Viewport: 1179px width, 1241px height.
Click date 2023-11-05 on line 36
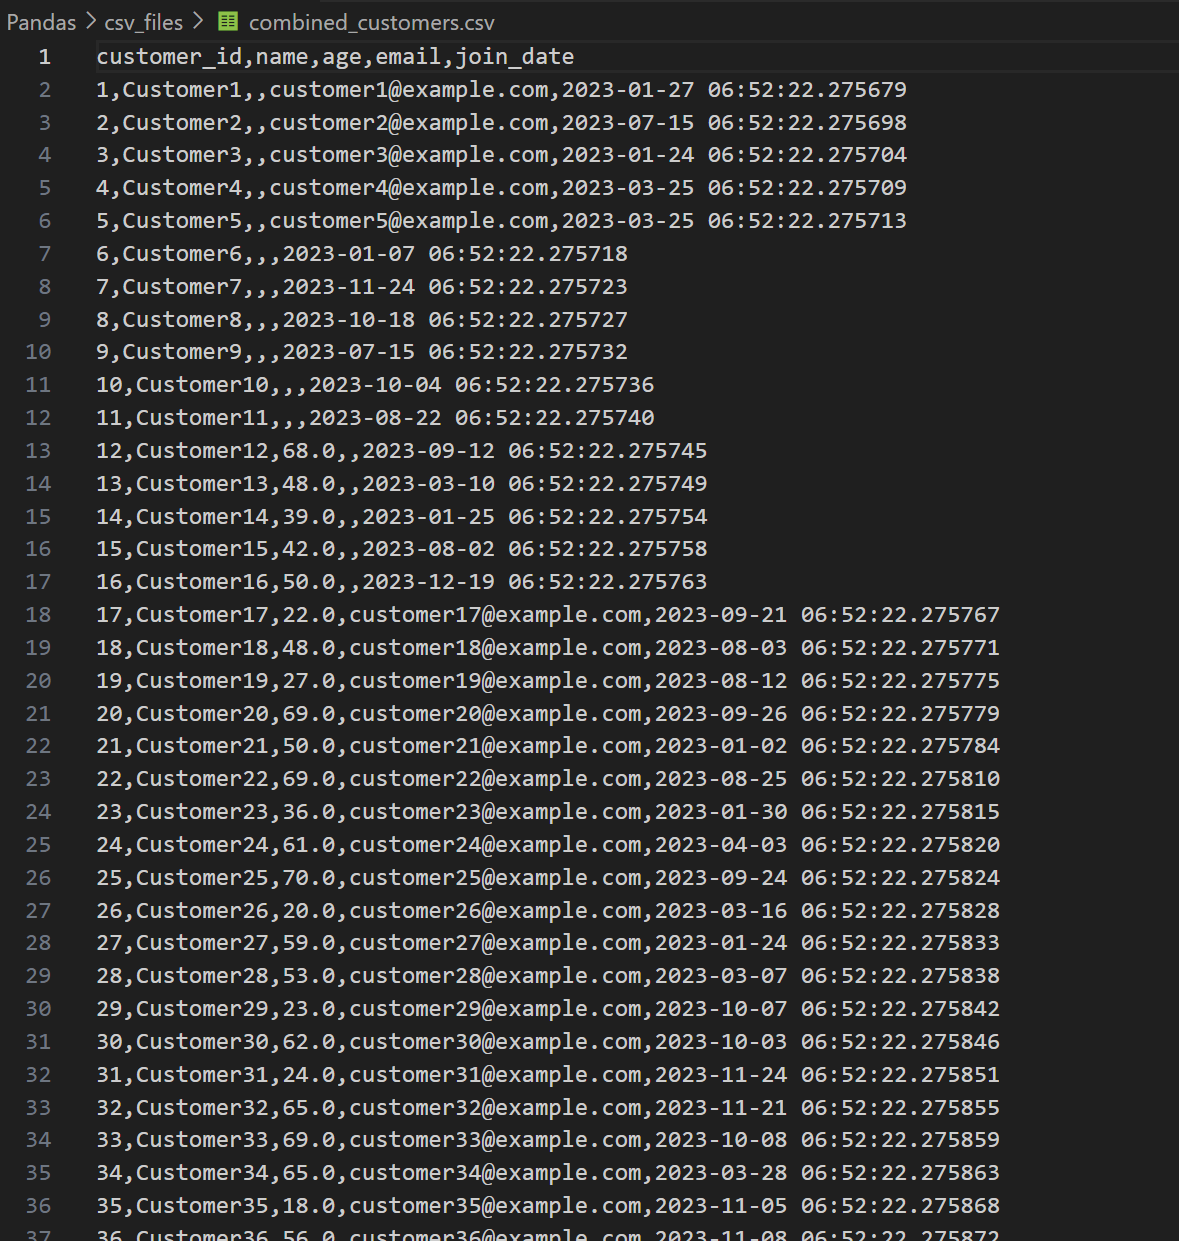pyautogui.click(x=721, y=1206)
